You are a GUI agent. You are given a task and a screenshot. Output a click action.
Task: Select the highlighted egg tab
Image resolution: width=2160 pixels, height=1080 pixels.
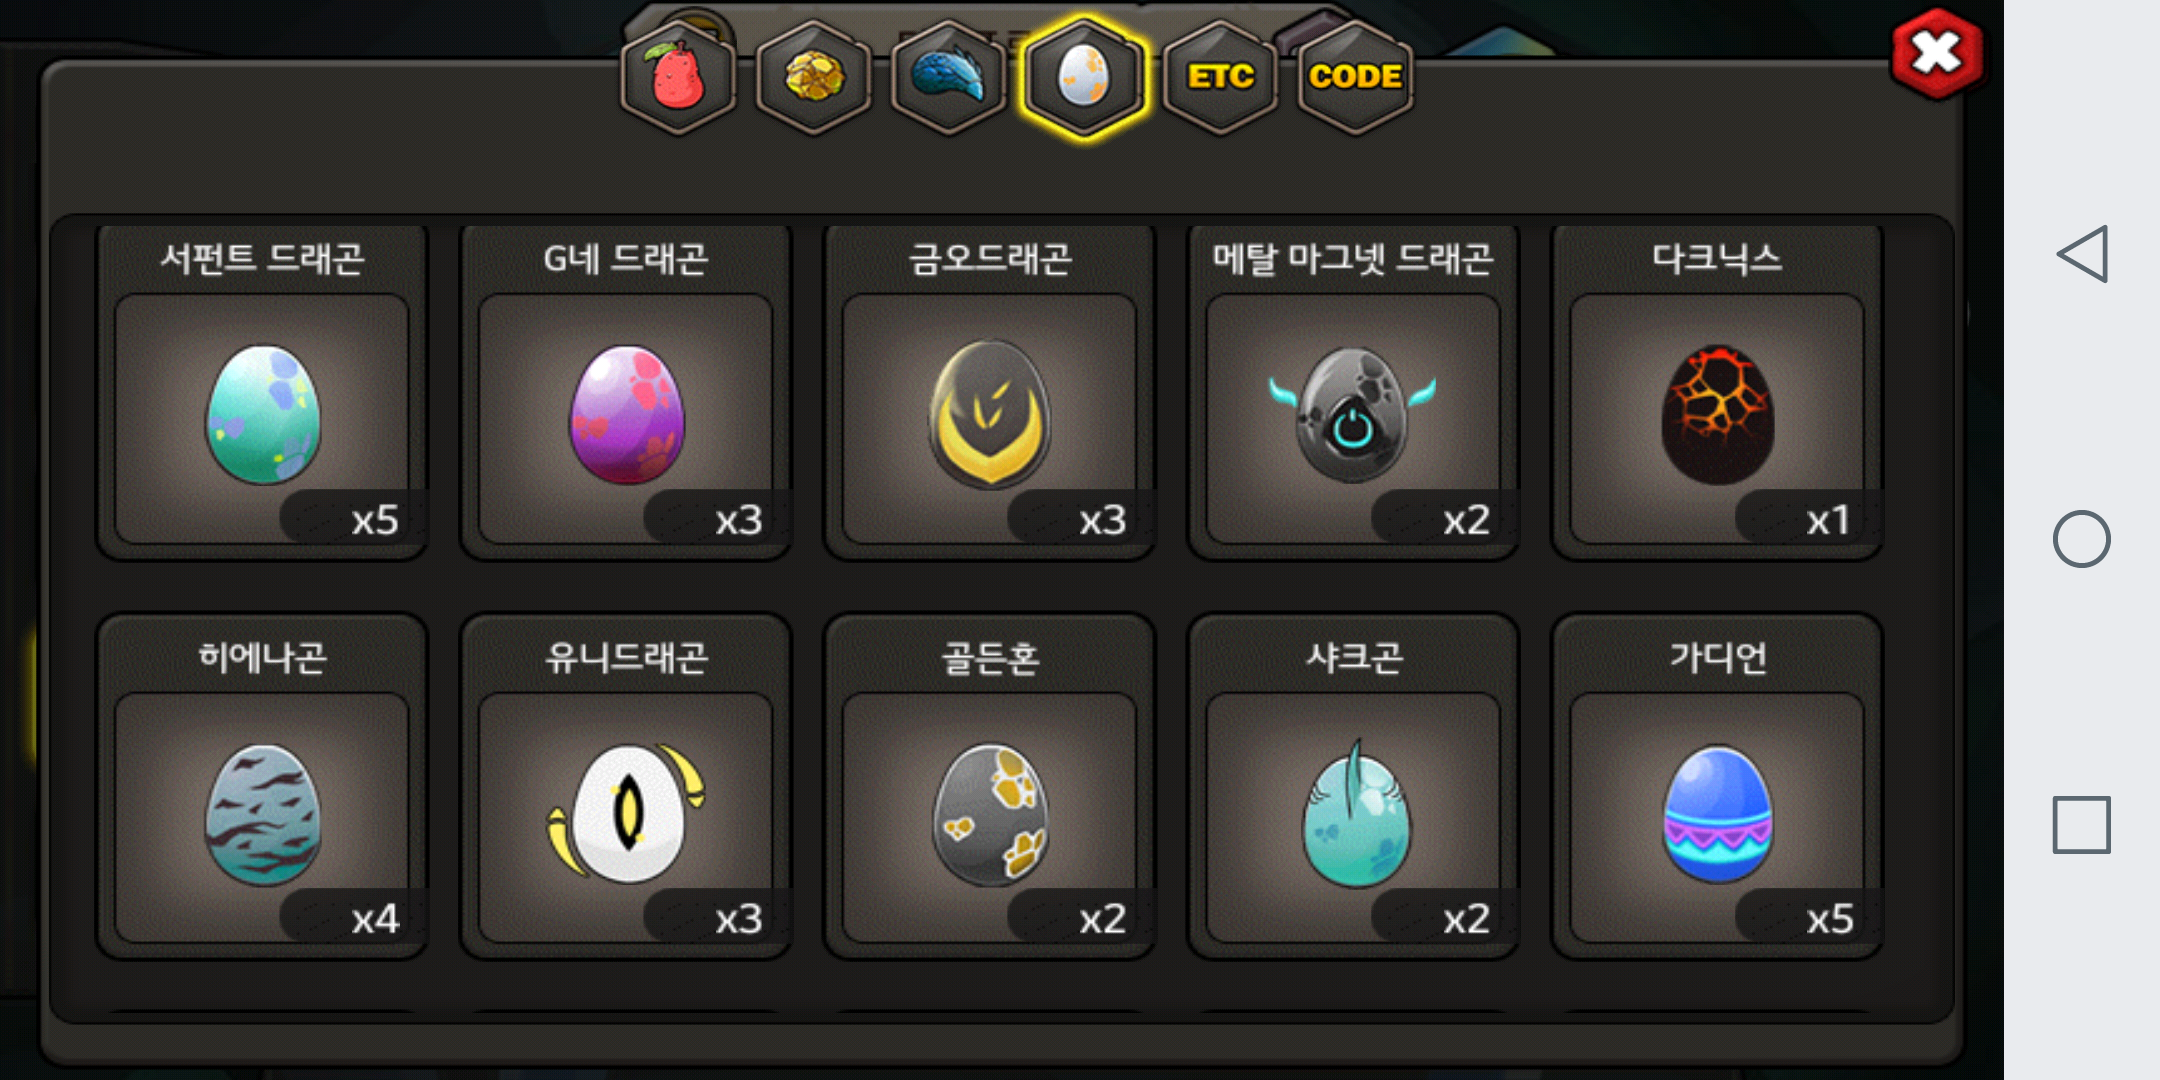(1083, 77)
